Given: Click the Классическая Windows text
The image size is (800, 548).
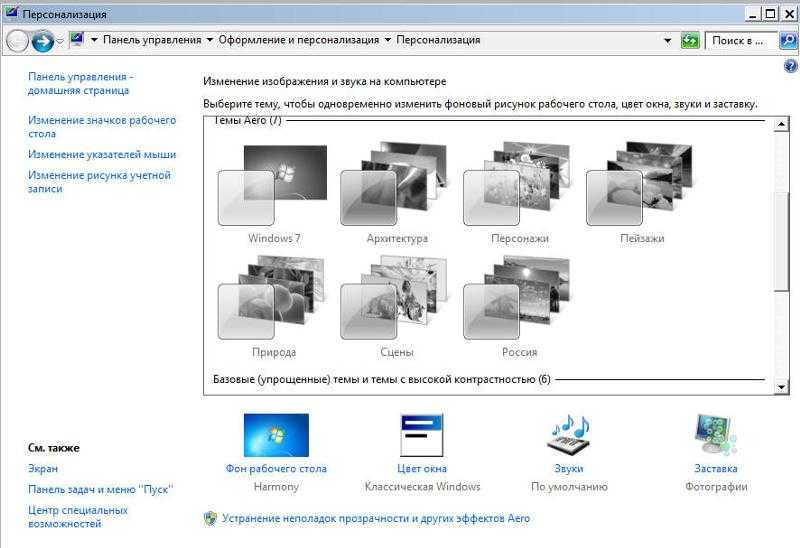Looking at the screenshot, I should (422, 487).
